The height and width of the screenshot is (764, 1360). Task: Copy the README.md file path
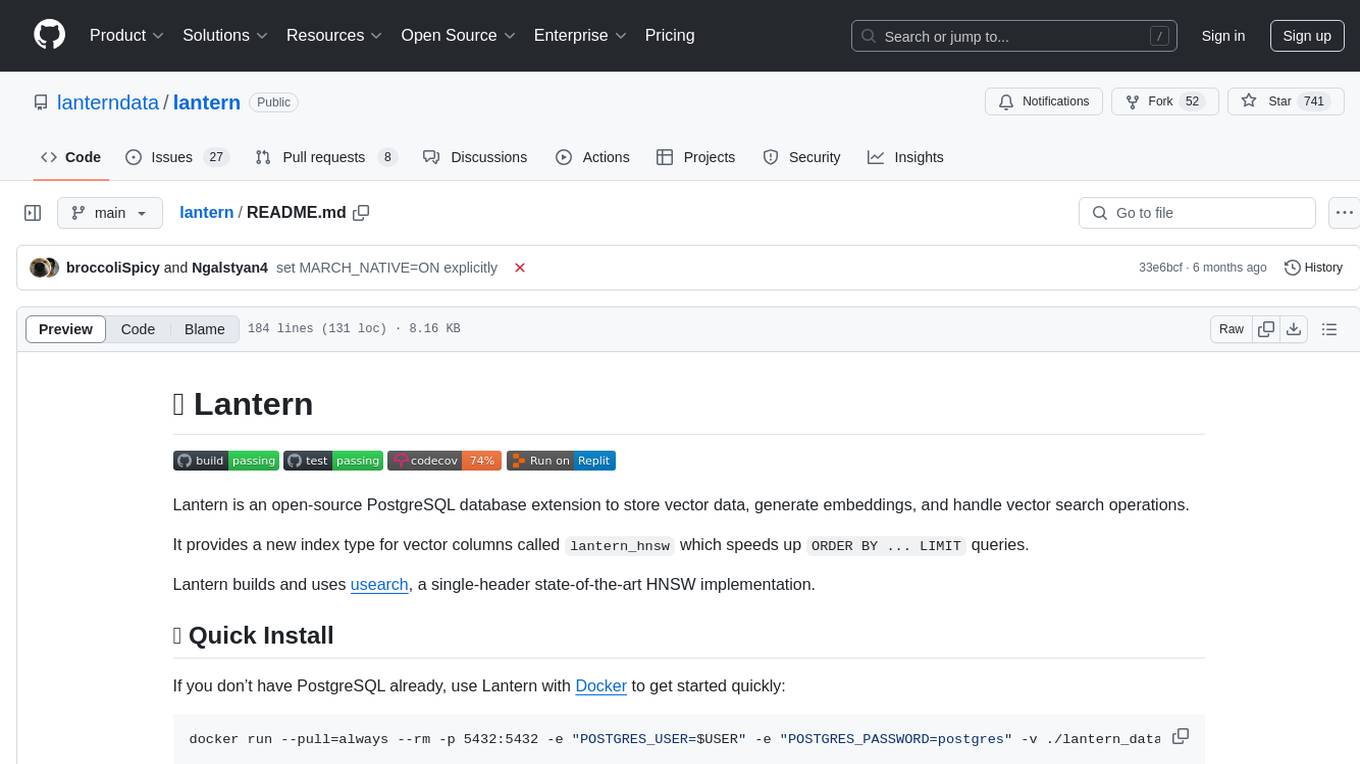361,213
